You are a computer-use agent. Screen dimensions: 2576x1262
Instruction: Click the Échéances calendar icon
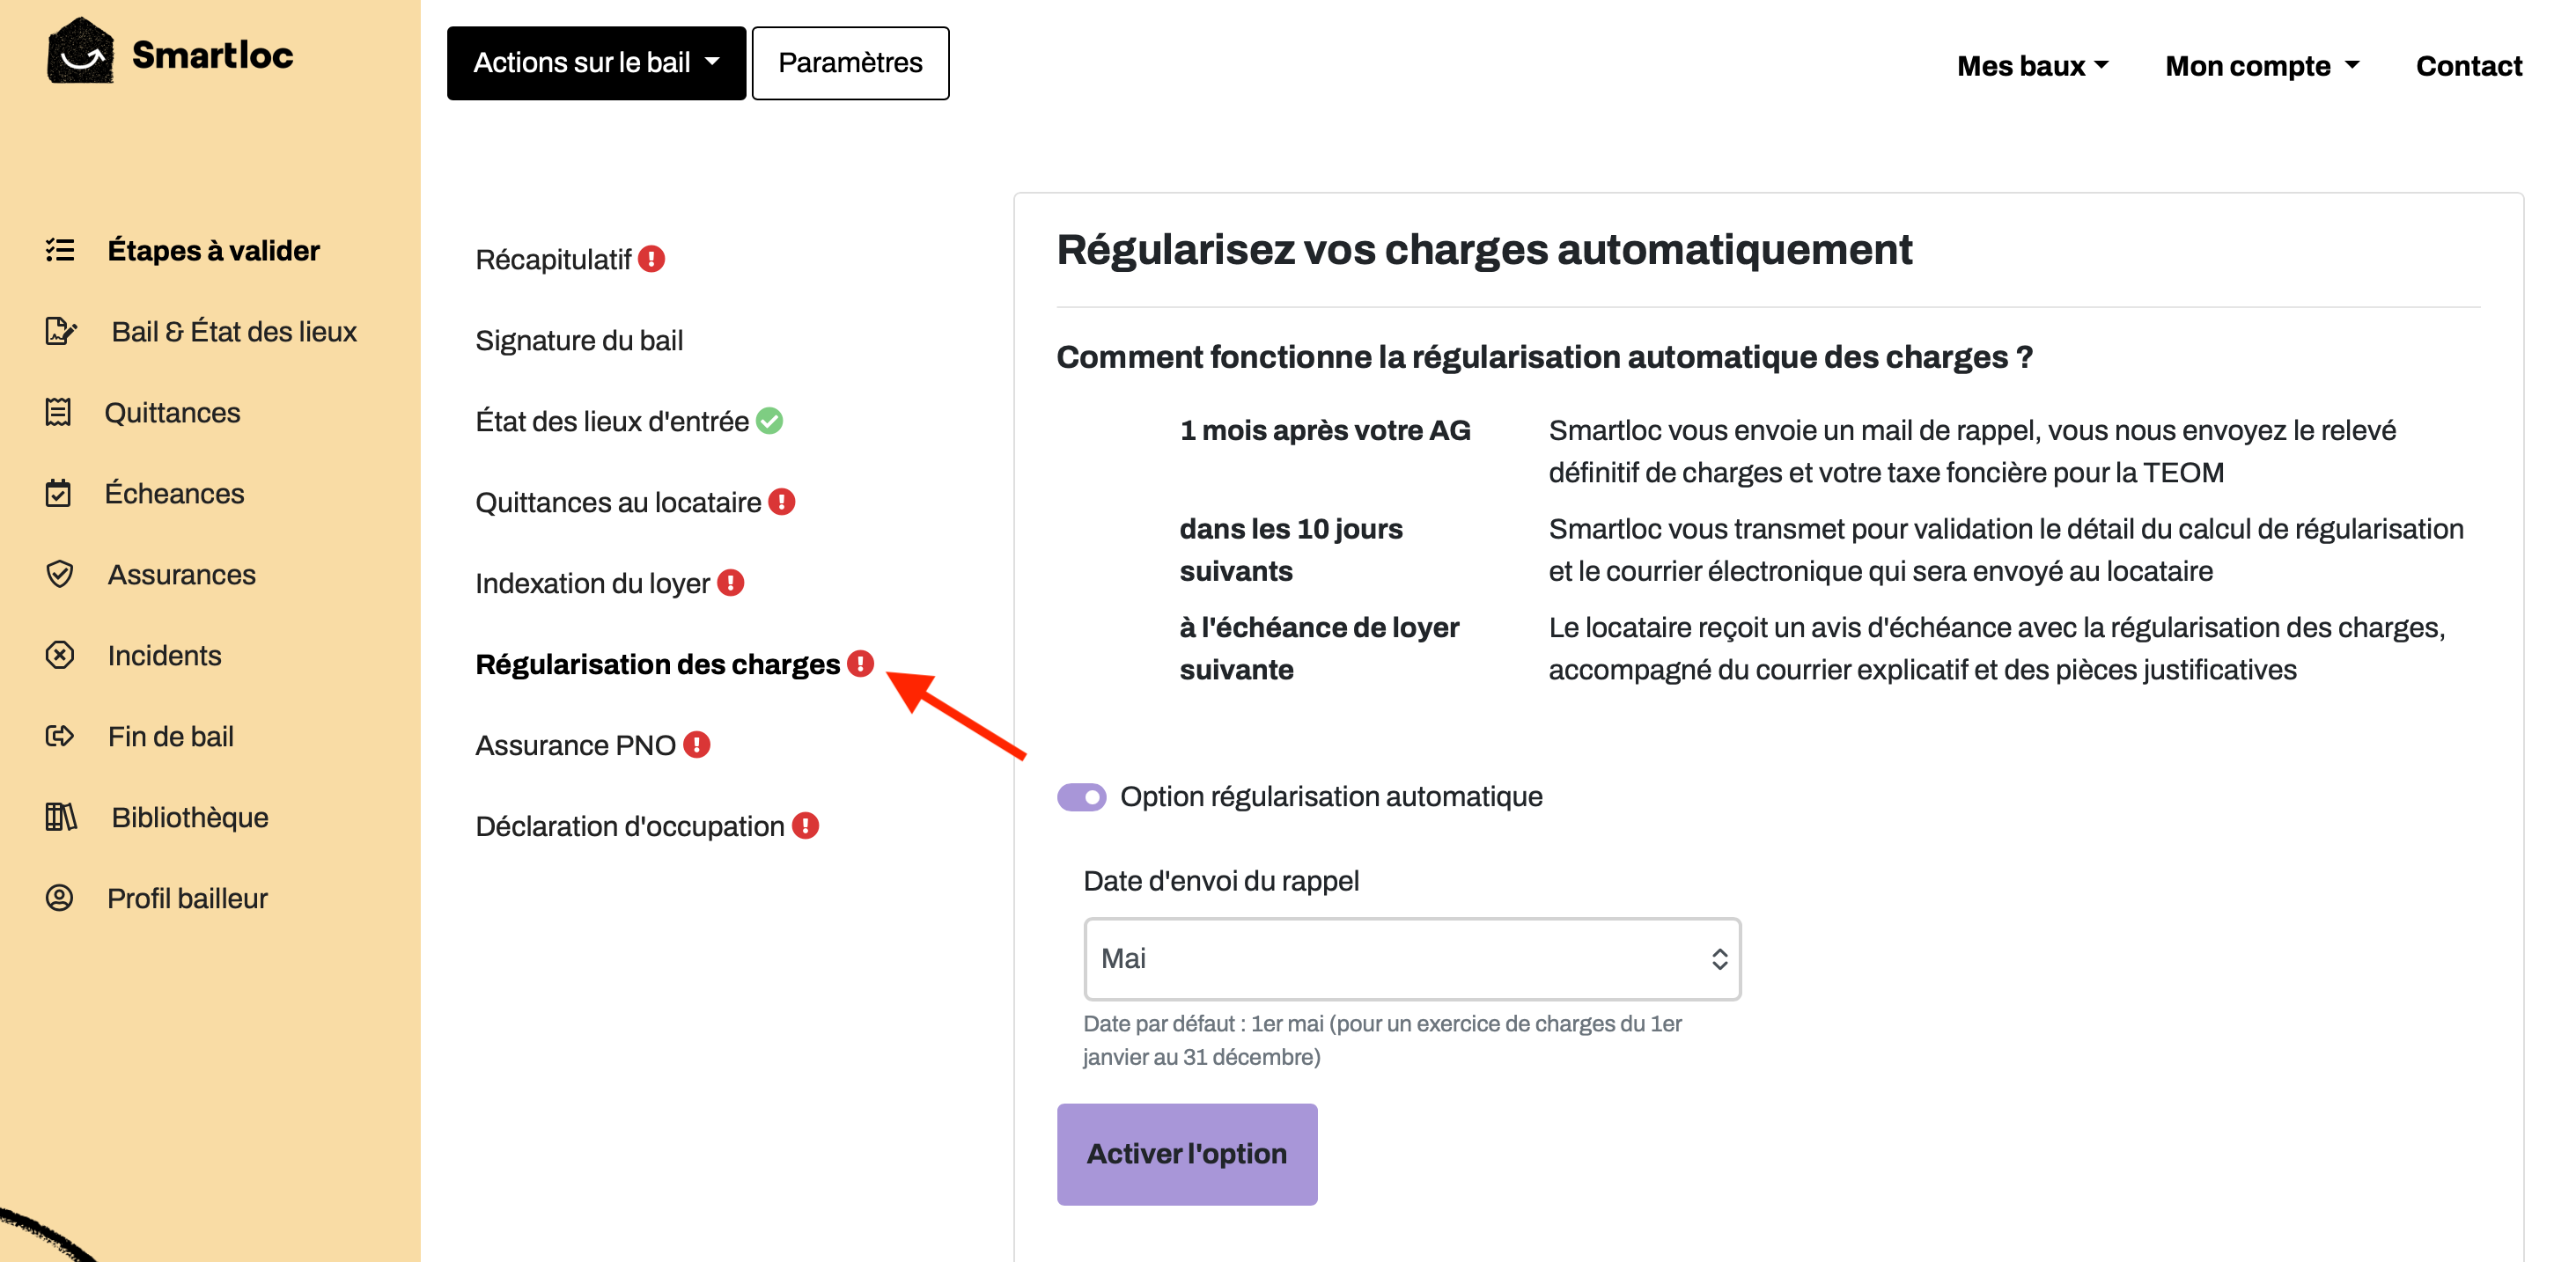(58, 493)
